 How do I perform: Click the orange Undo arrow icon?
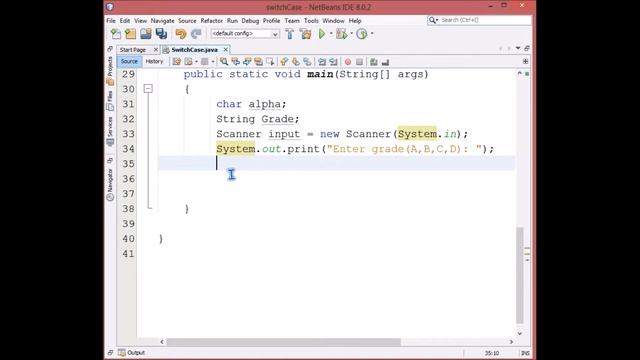[x=180, y=34]
